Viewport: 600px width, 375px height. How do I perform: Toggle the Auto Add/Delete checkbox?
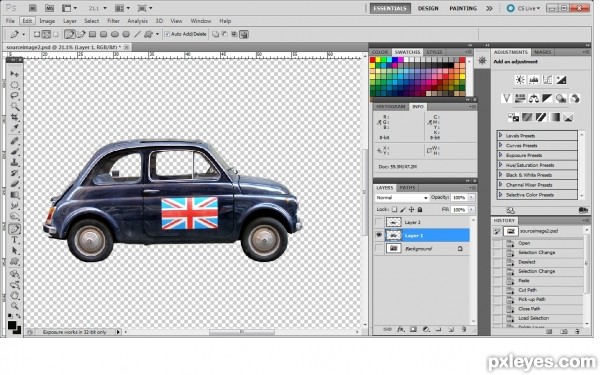pos(167,34)
